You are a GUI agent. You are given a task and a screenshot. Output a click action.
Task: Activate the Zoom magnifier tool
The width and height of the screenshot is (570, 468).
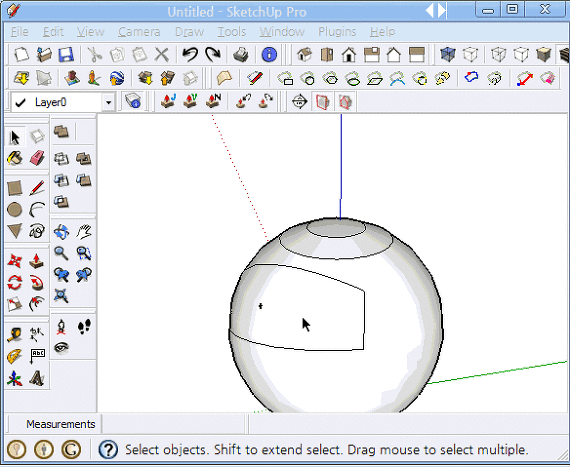tap(61, 253)
